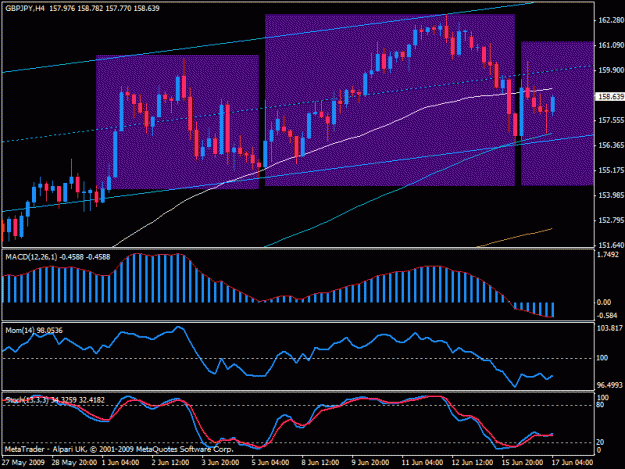Click the Stochastic 20 level label
The height and width of the screenshot is (469, 625).
(601, 442)
